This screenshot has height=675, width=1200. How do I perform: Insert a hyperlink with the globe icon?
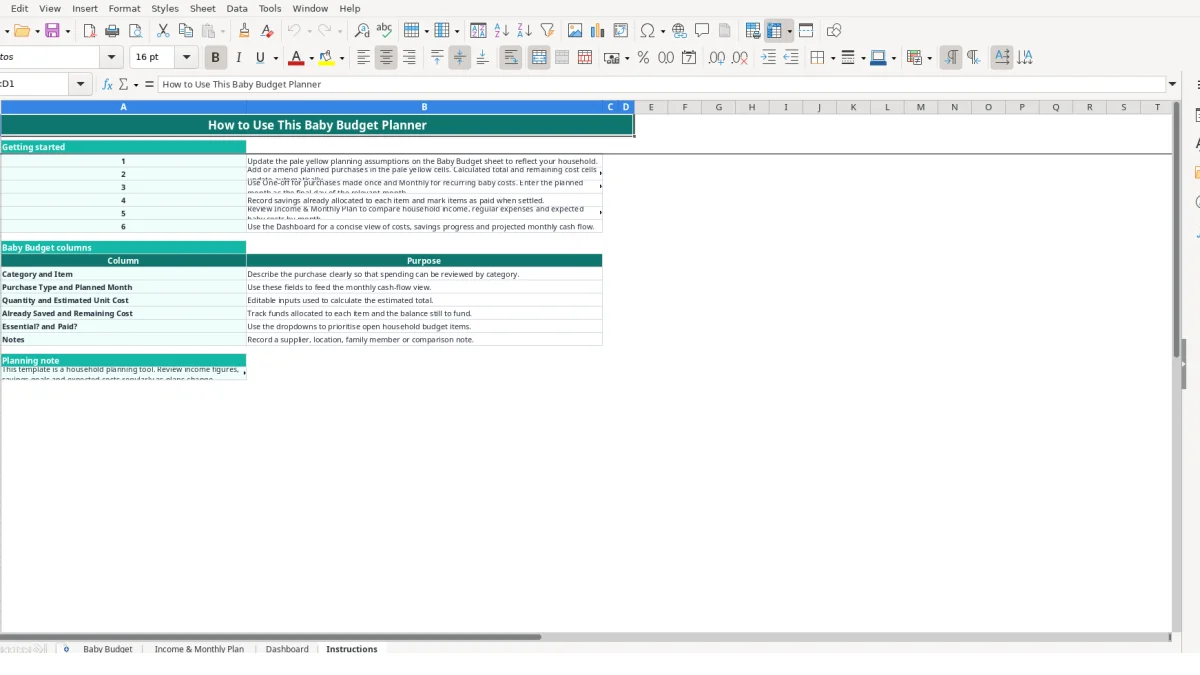point(679,31)
